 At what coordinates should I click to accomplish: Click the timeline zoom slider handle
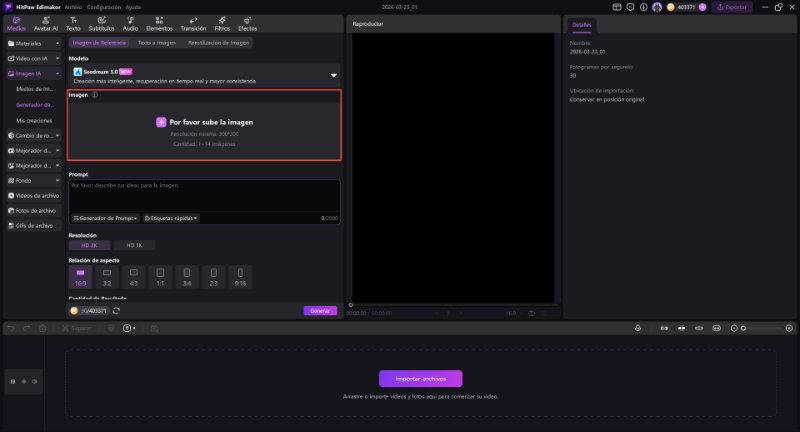click(x=743, y=328)
